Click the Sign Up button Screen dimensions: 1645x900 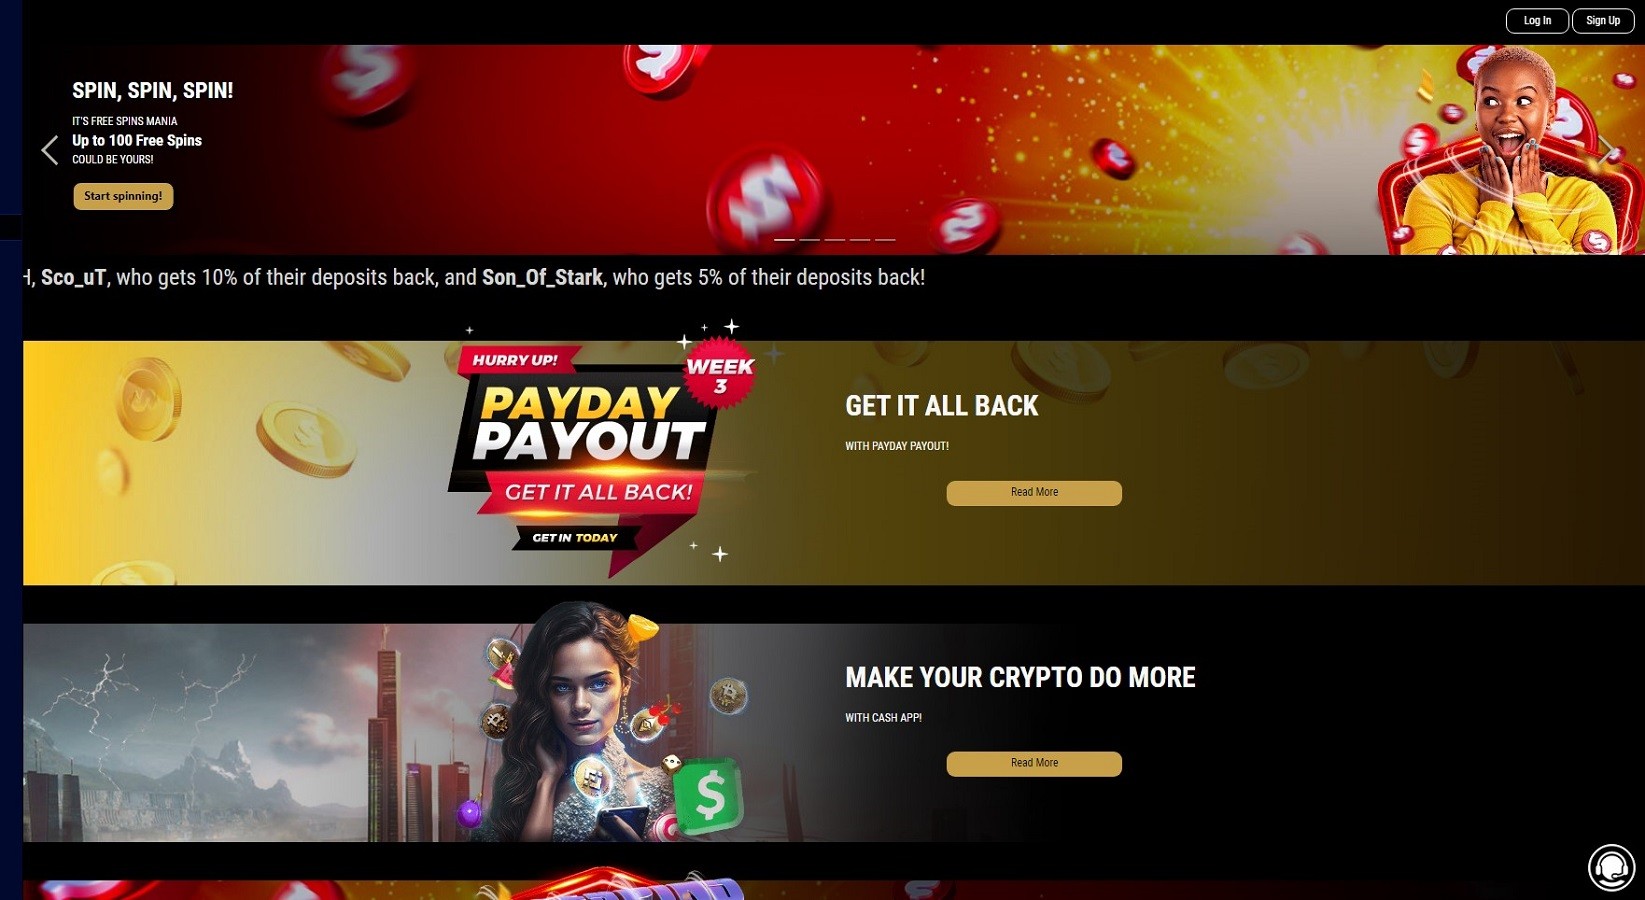click(x=1603, y=21)
